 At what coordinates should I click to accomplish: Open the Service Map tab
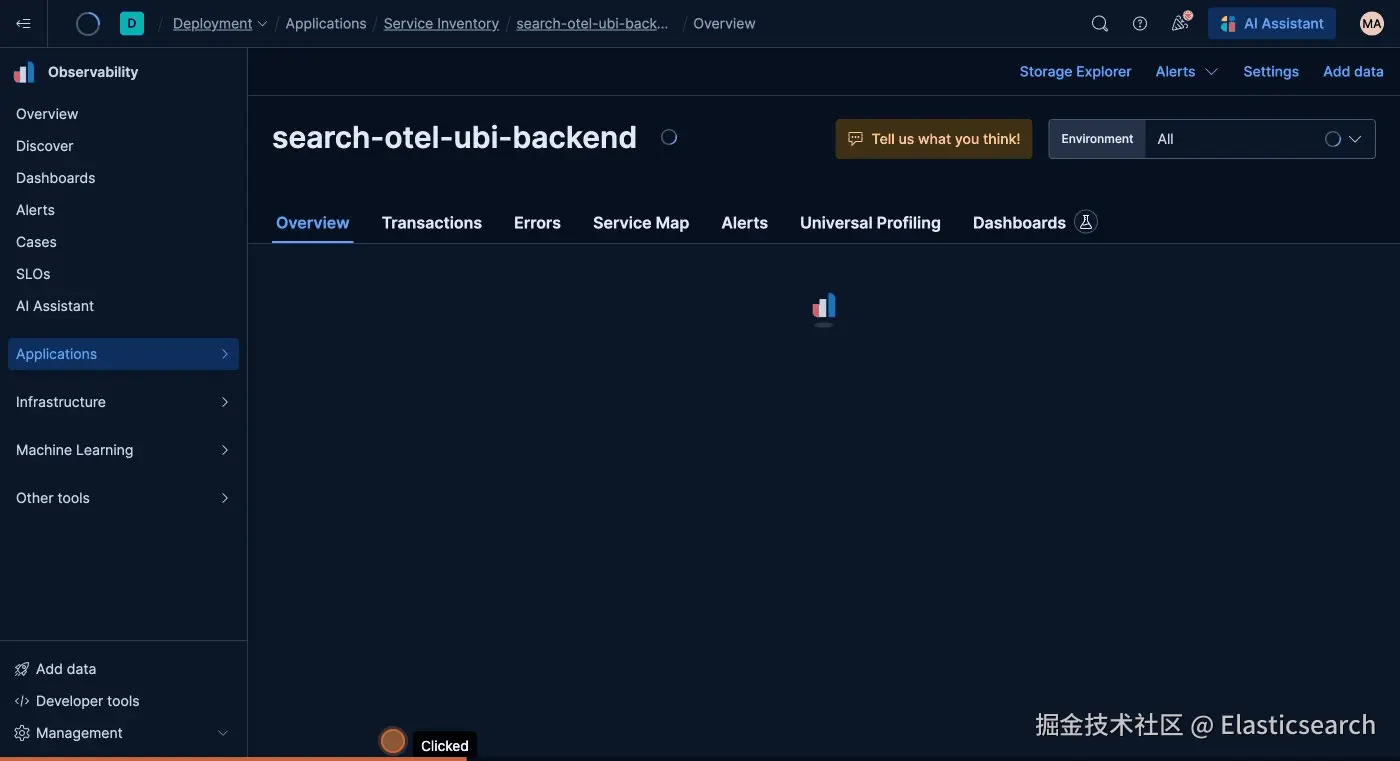click(x=641, y=222)
